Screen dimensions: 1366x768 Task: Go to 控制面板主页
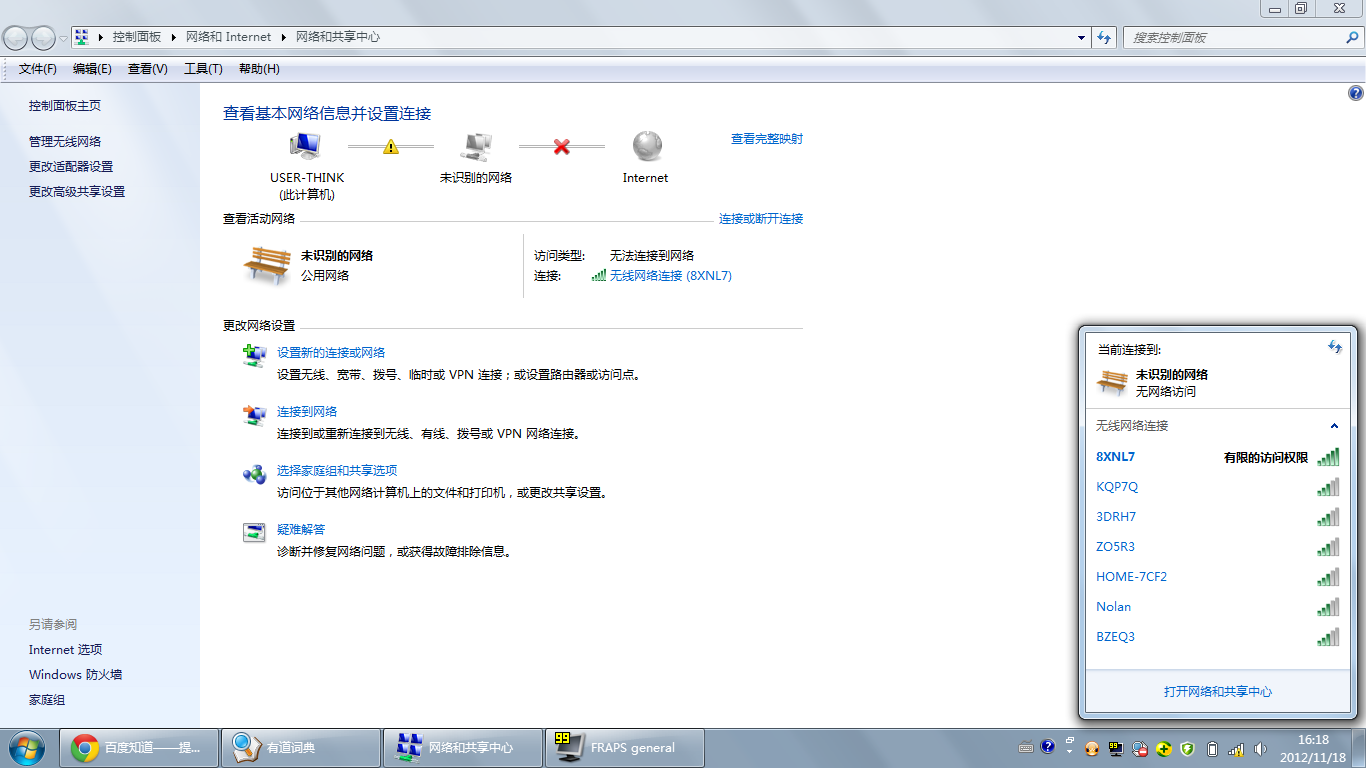(x=65, y=106)
